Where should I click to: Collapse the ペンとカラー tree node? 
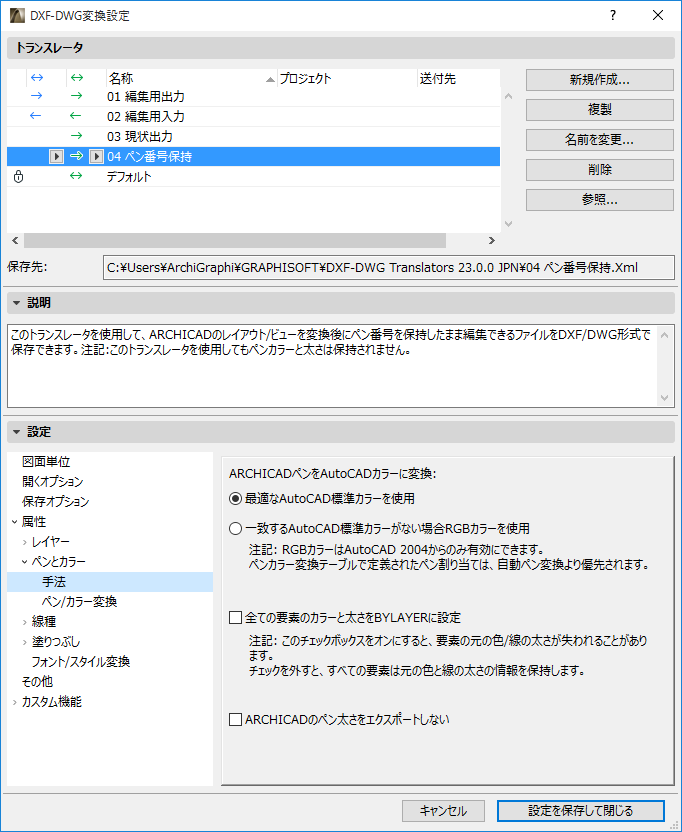[x=25, y=562]
